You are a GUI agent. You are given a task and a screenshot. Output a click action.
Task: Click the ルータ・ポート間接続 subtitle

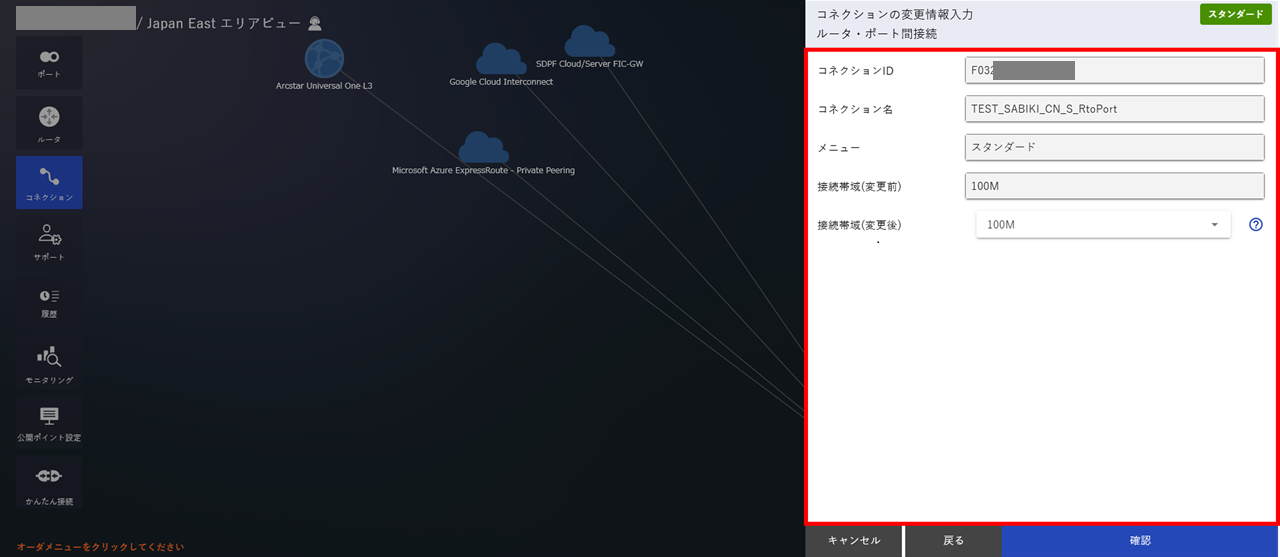click(x=877, y=34)
